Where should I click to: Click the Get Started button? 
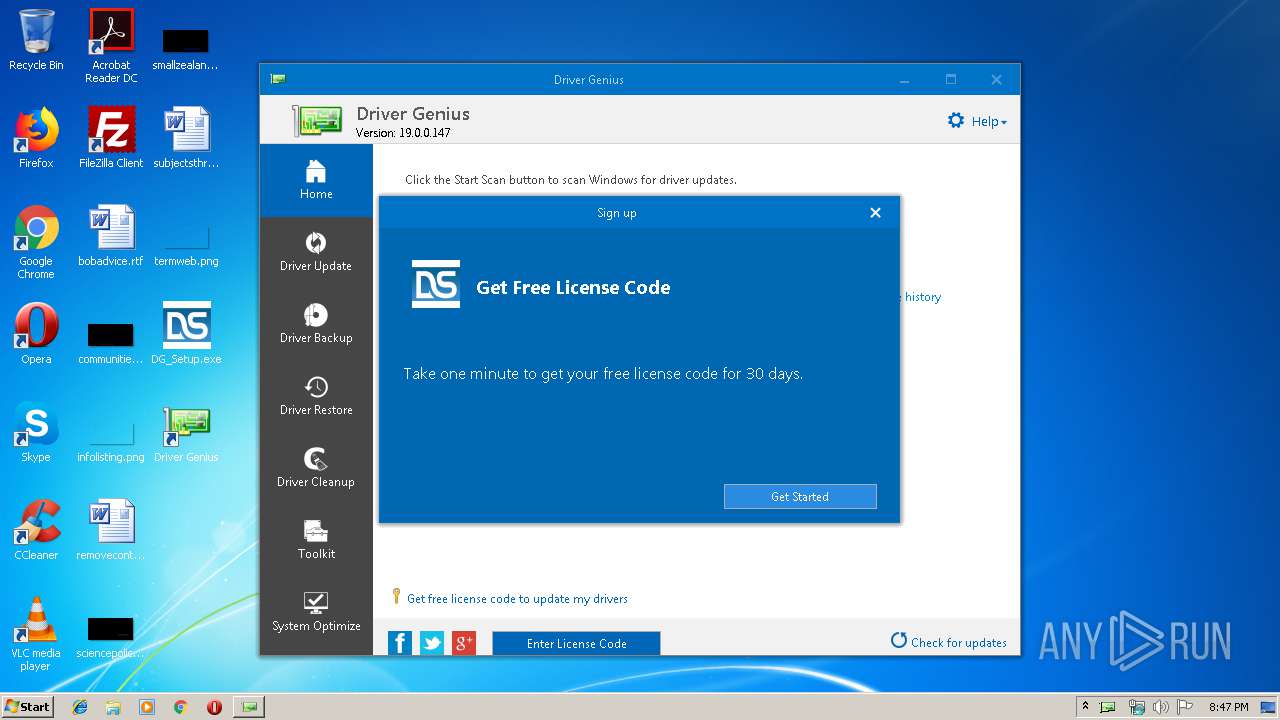(x=800, y=496)
